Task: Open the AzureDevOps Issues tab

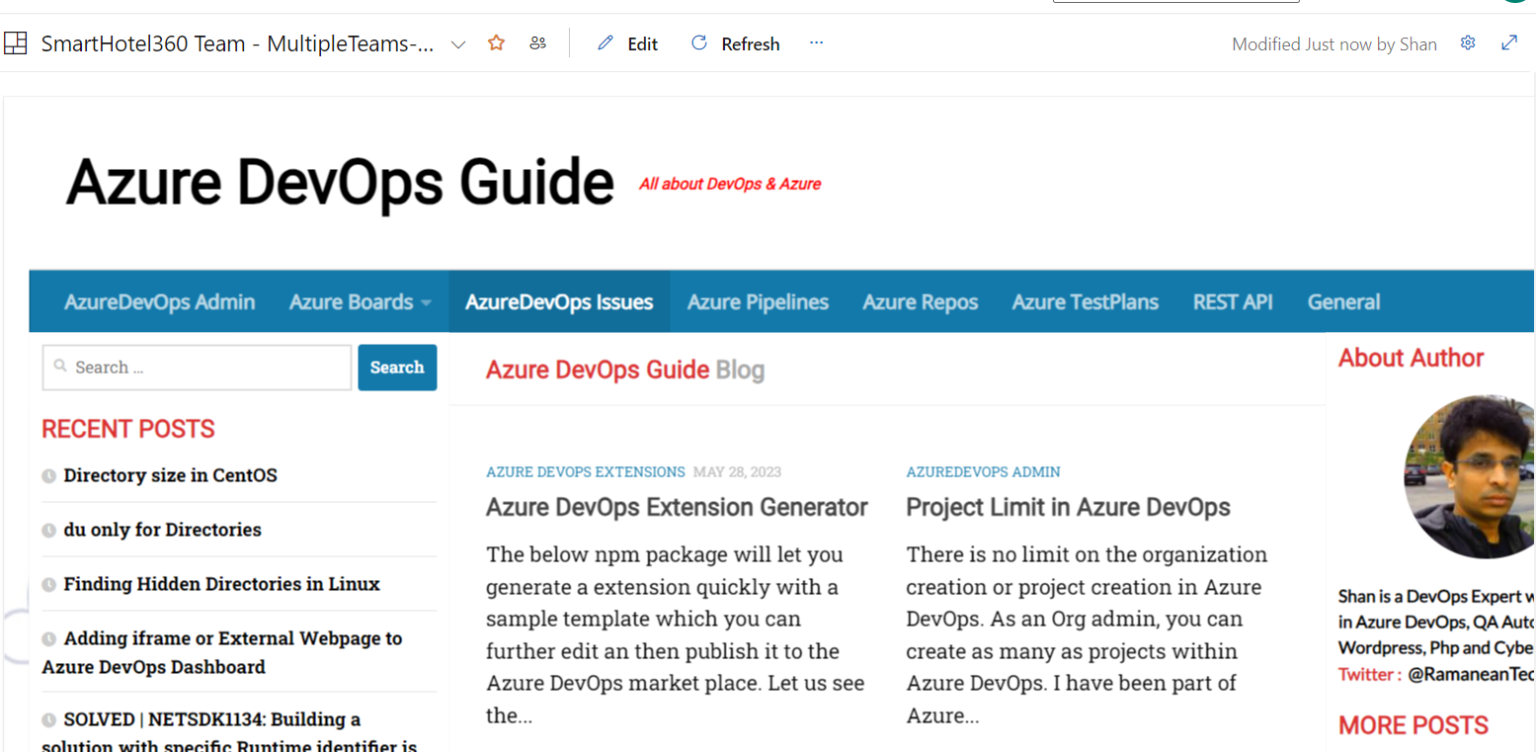Action: coord(559,302)
